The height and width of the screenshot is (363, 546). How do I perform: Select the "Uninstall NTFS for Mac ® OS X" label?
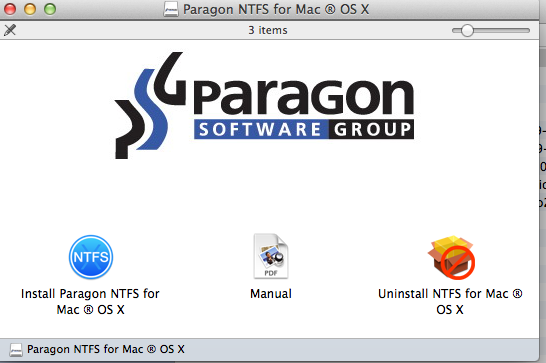tap(450, 302)
